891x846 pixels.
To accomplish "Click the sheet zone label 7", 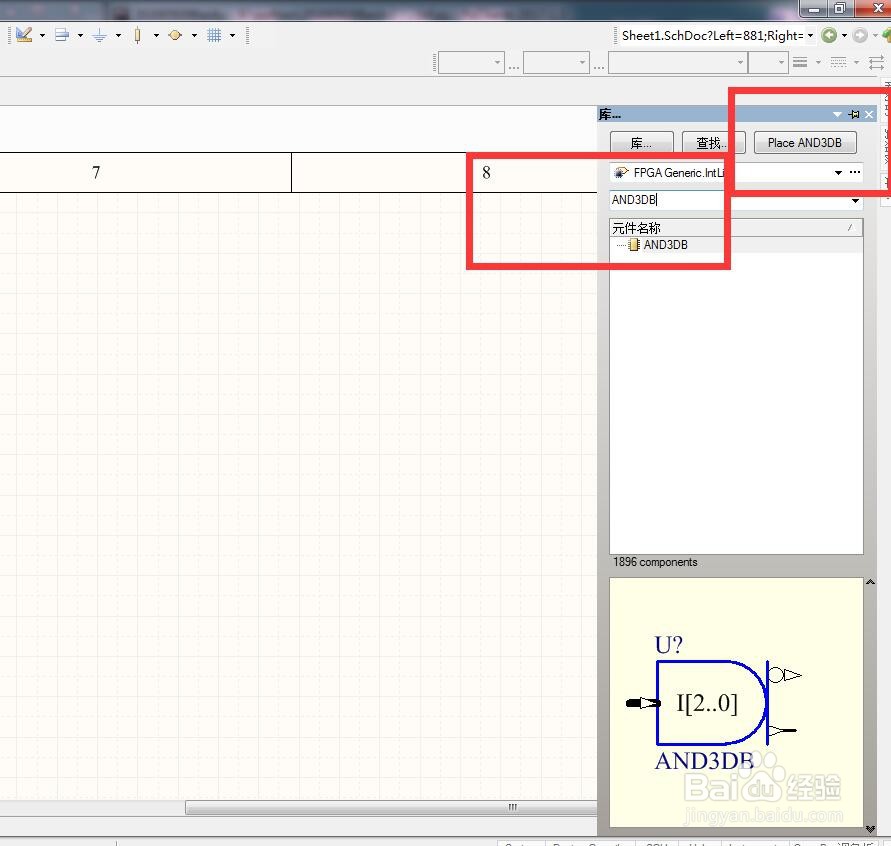I will [x=96, y=172].
